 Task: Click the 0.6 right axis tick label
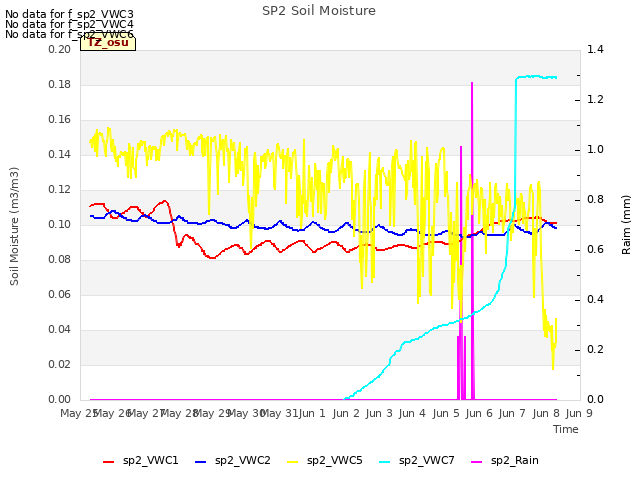tap(595, 249)
